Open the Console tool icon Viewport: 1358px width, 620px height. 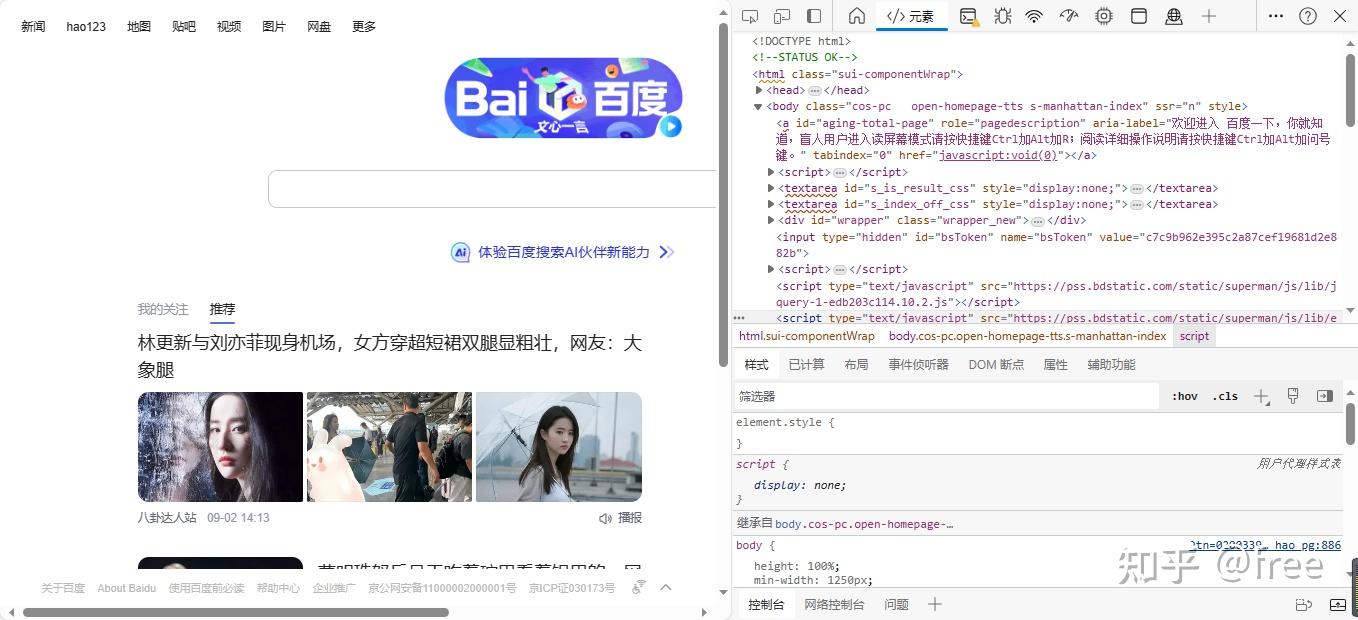(968, 16)
